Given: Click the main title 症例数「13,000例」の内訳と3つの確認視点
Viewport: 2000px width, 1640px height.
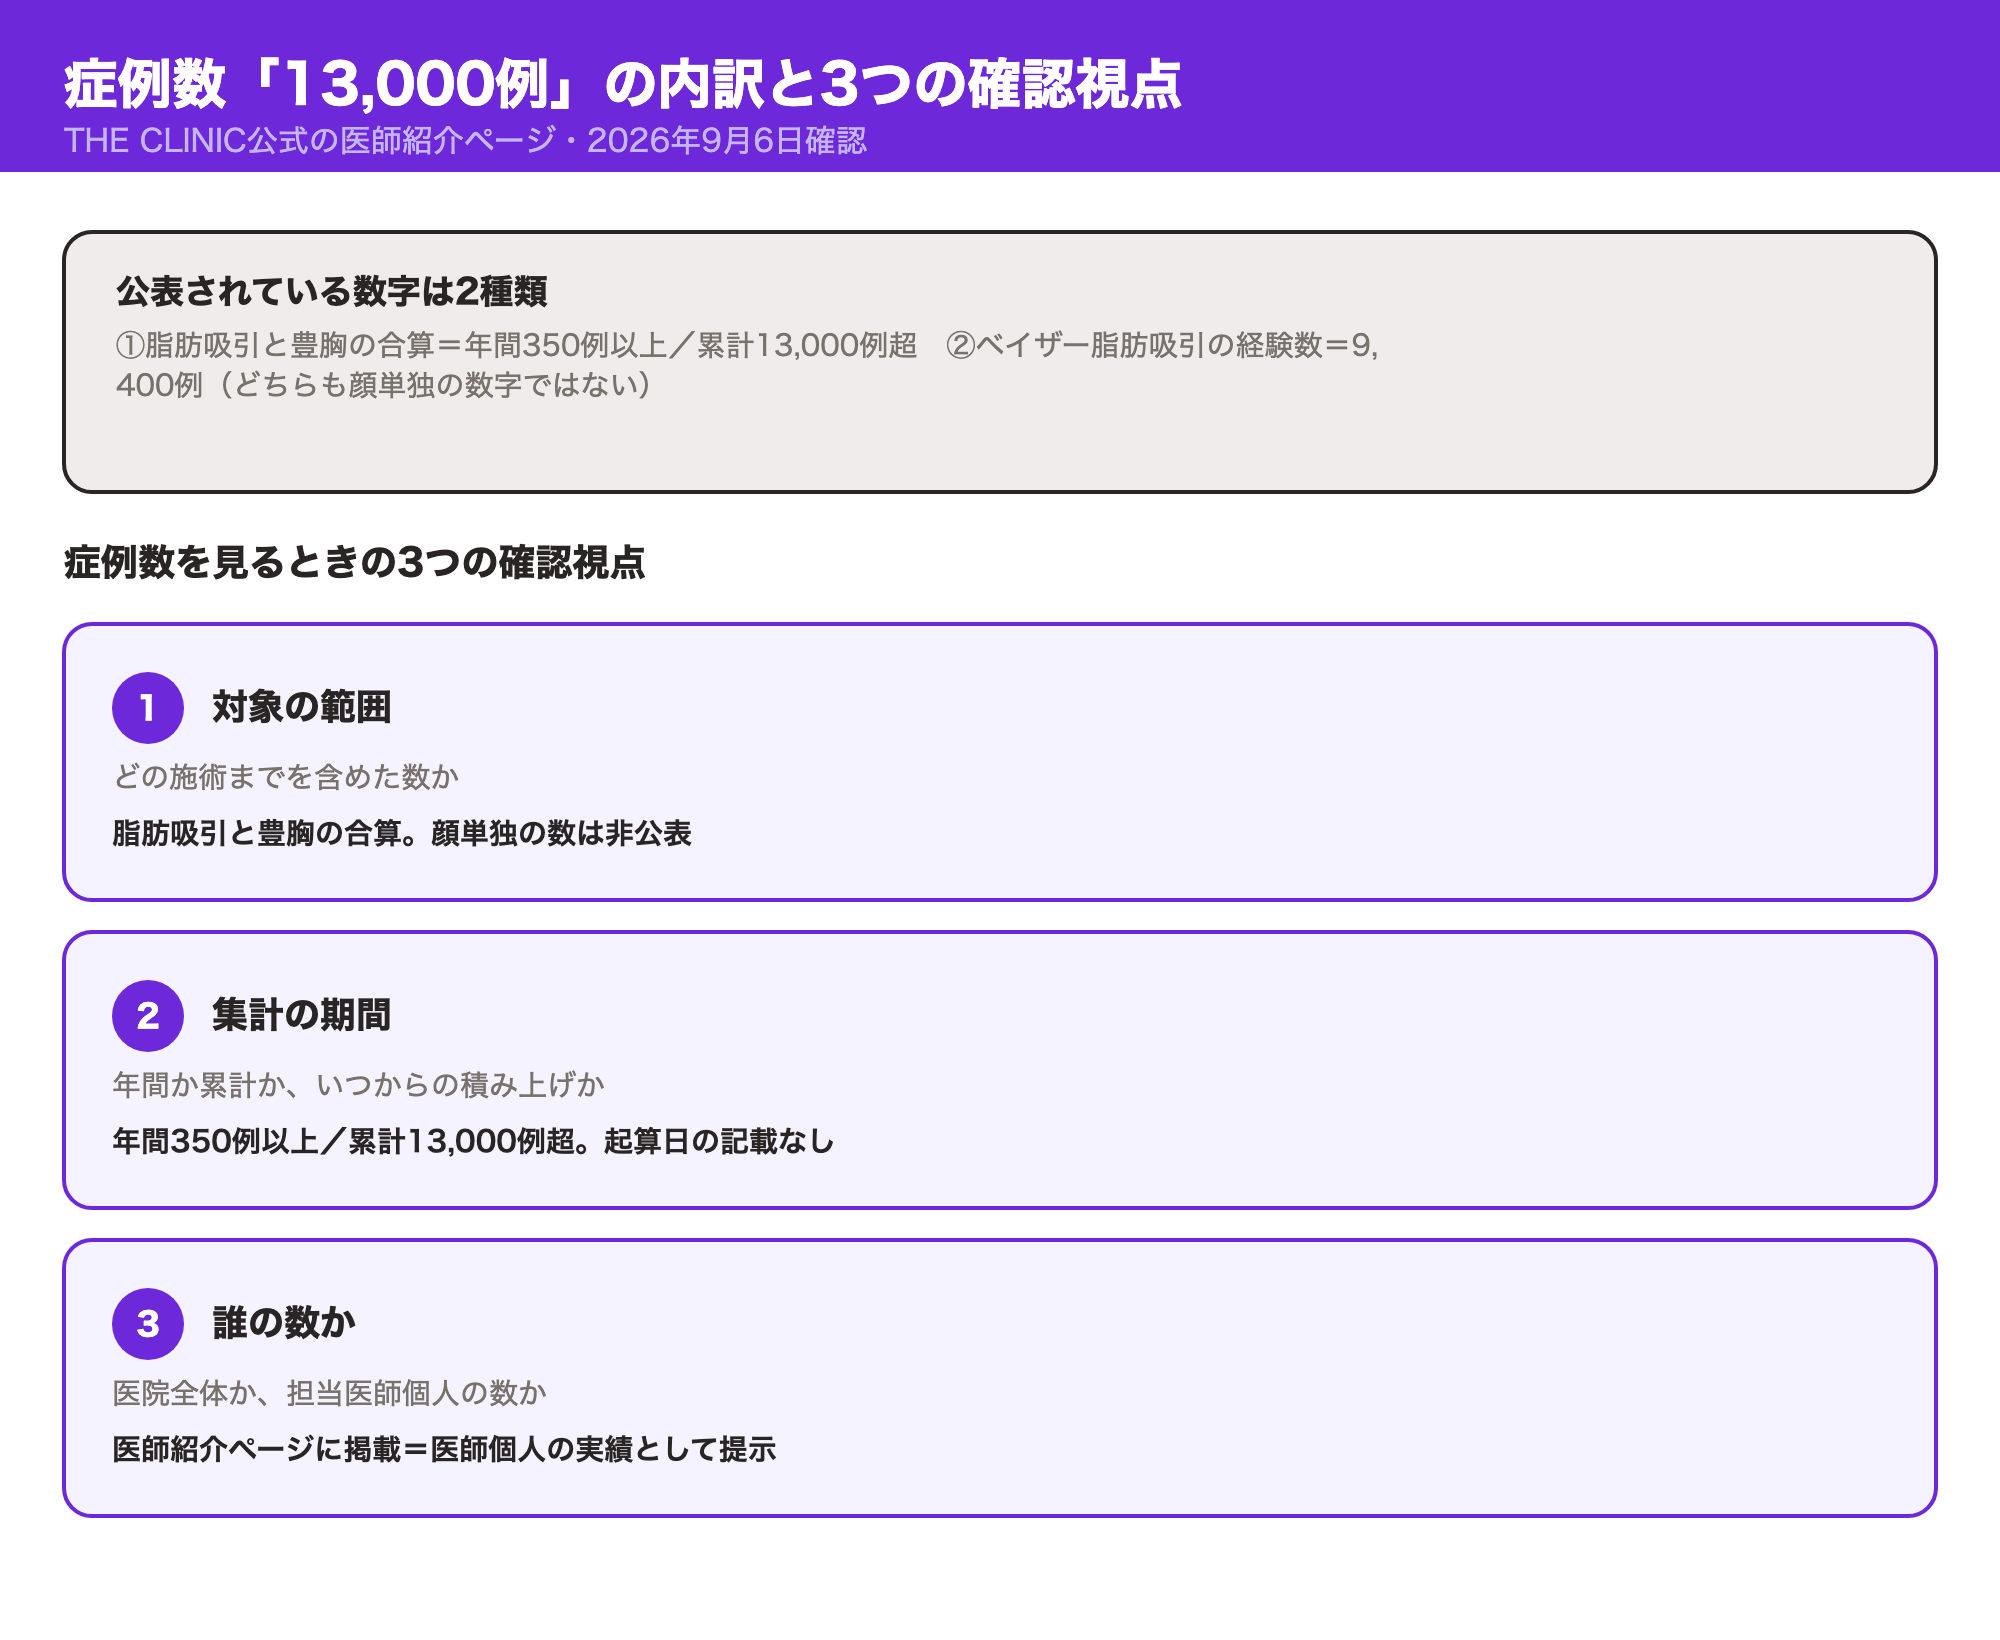Looking at the screenshot, I should 623,84.
